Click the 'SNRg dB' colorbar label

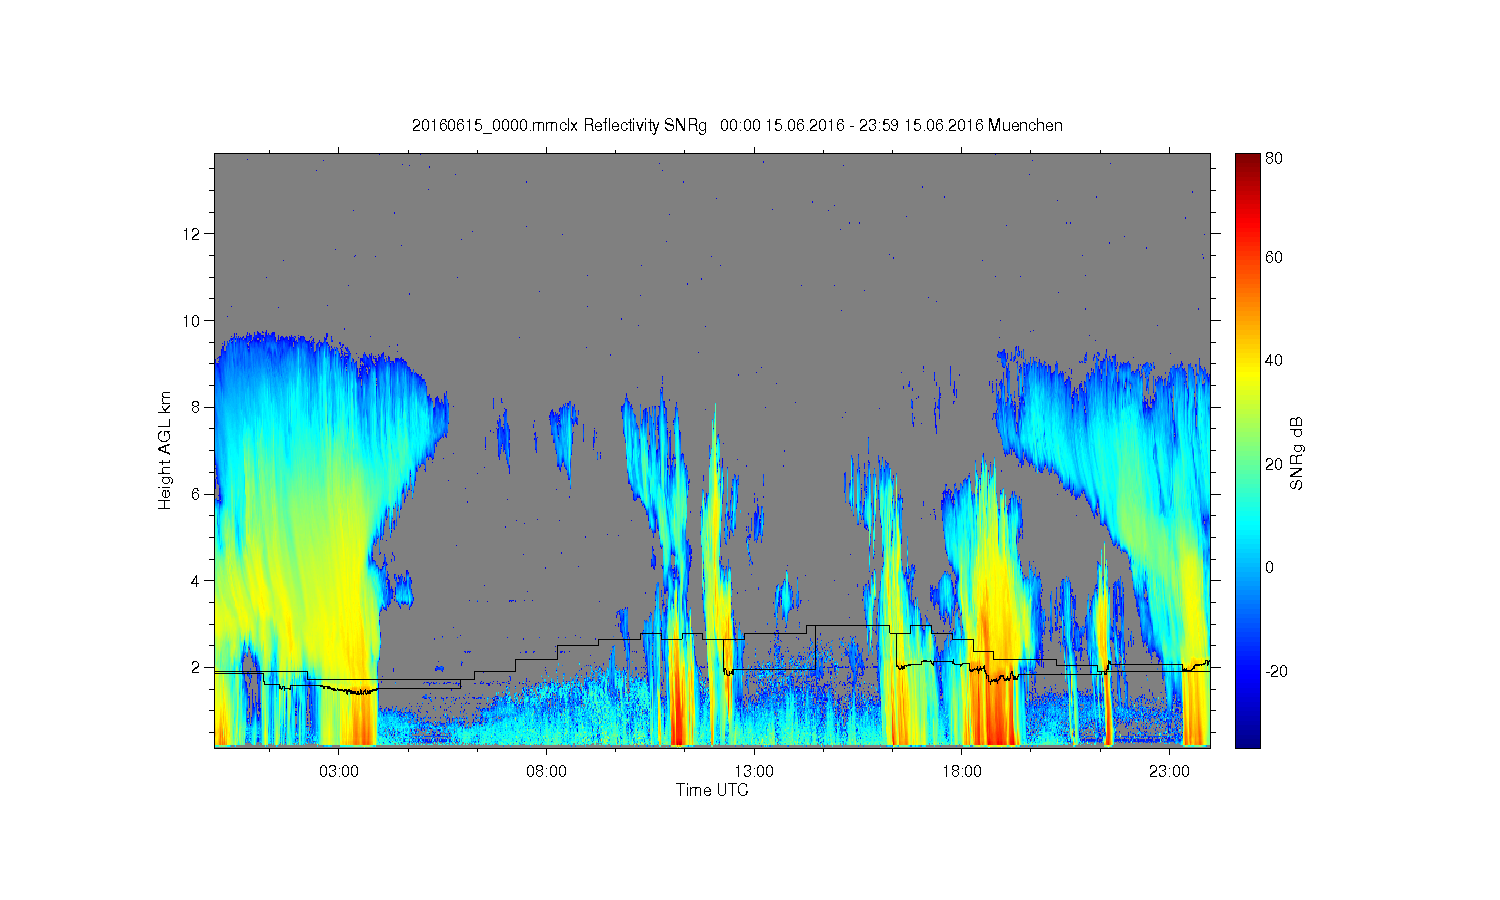point(1298,453)
